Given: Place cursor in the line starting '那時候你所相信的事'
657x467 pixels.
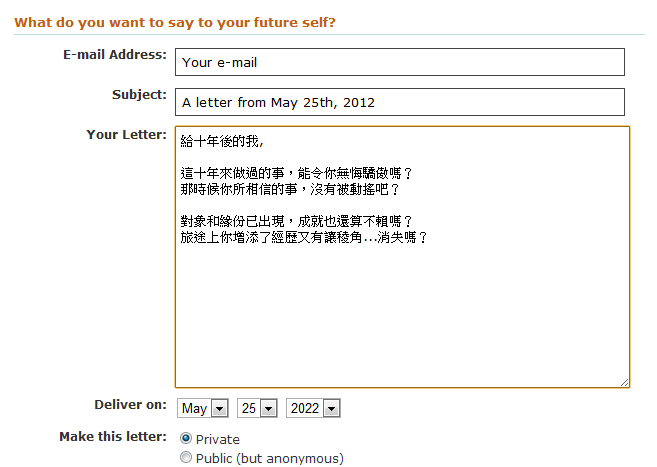Looking at the screenshot, I should pyautogui.click(x=290, y=189).
